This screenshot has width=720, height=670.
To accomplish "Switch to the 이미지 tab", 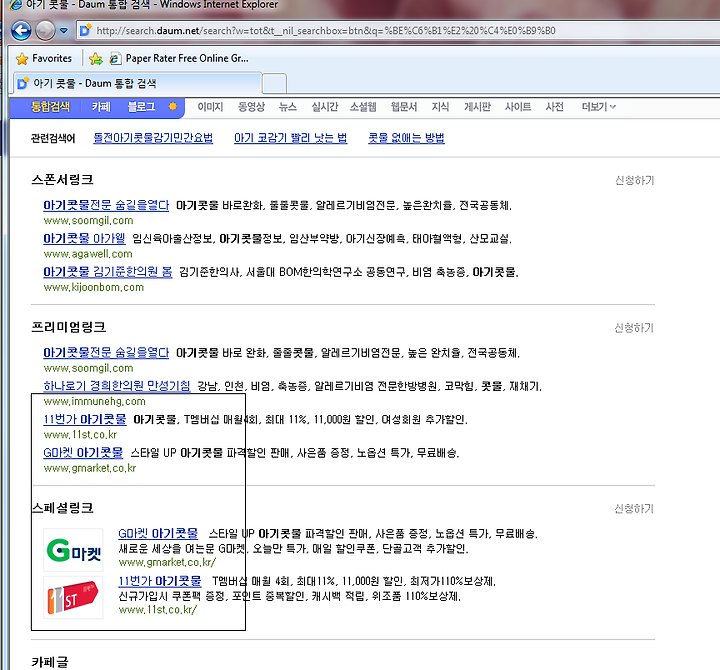I will click(x=210, y=107).
